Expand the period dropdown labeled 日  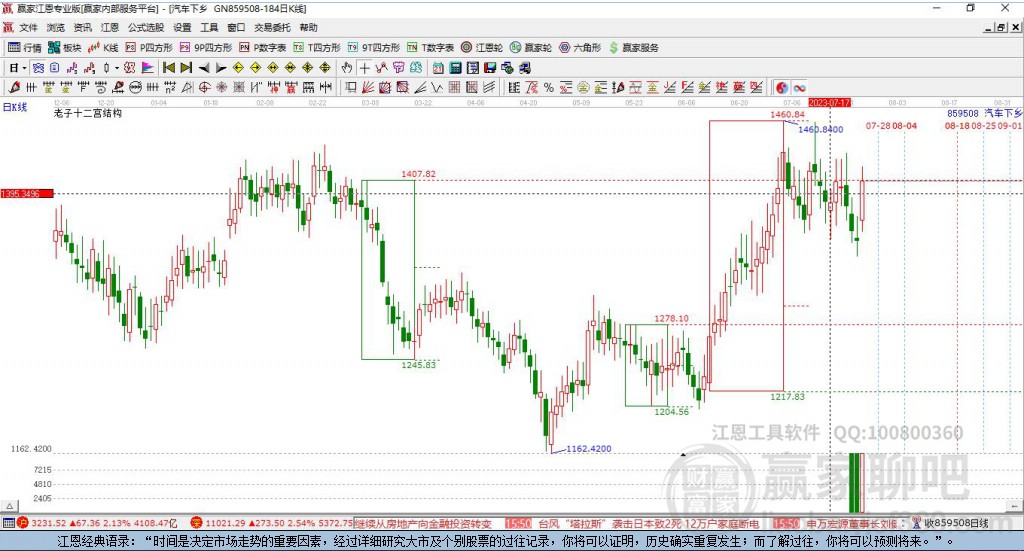pos(17,68)
